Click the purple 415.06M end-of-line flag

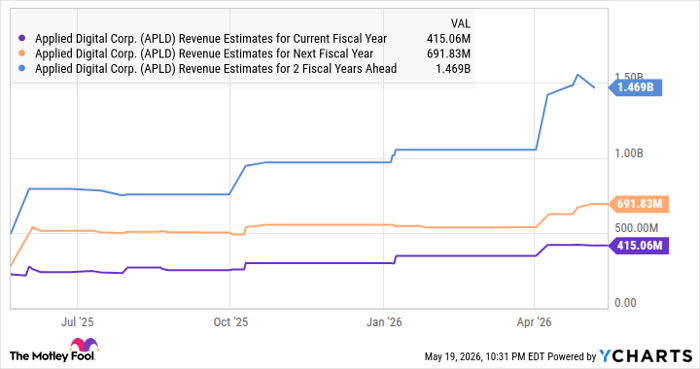(x=639, y=246)
